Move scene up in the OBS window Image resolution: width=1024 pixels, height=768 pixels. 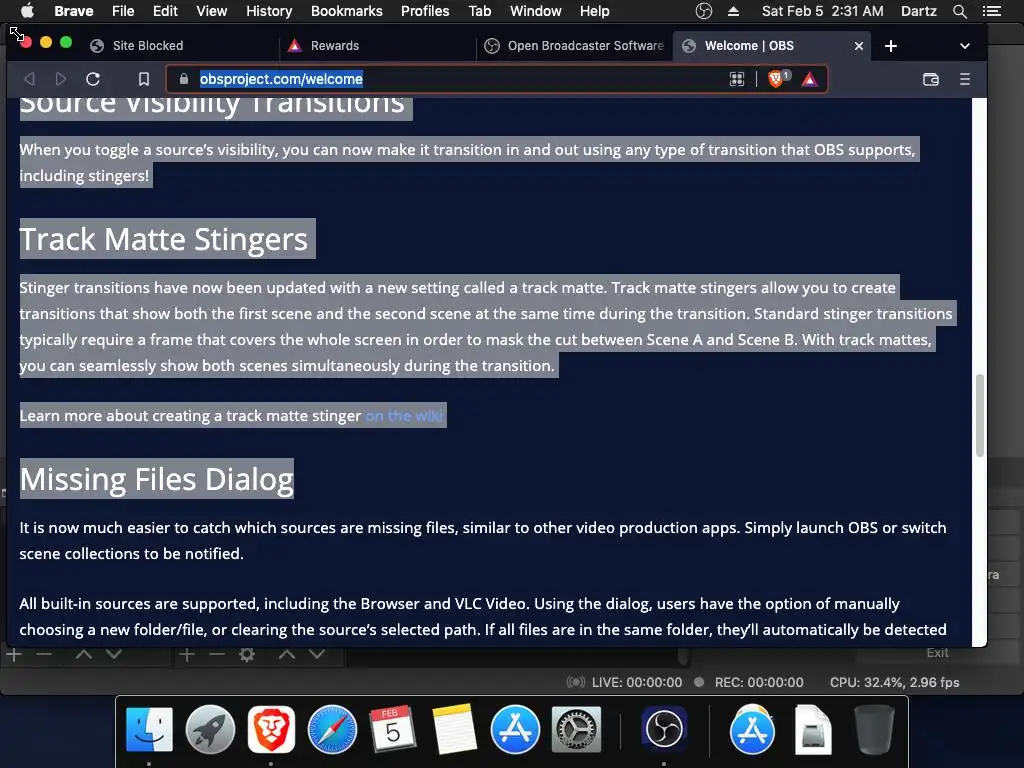click(84, 654)
